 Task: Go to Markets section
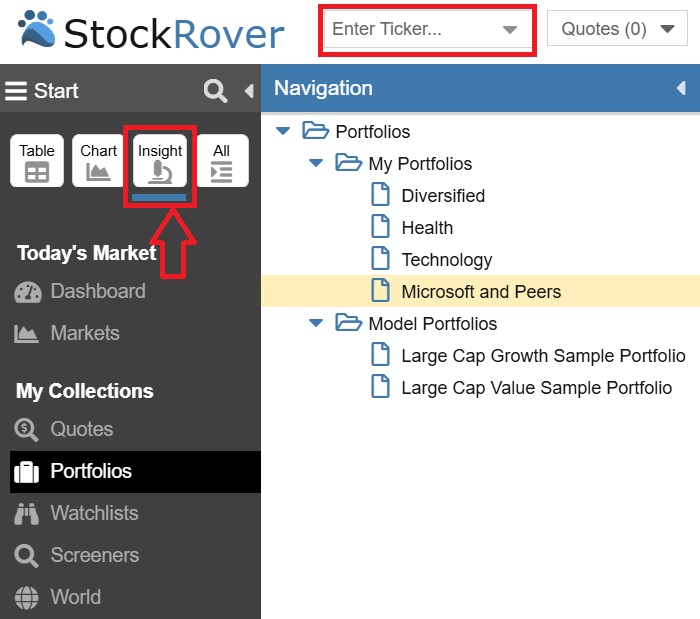(84, 333)
